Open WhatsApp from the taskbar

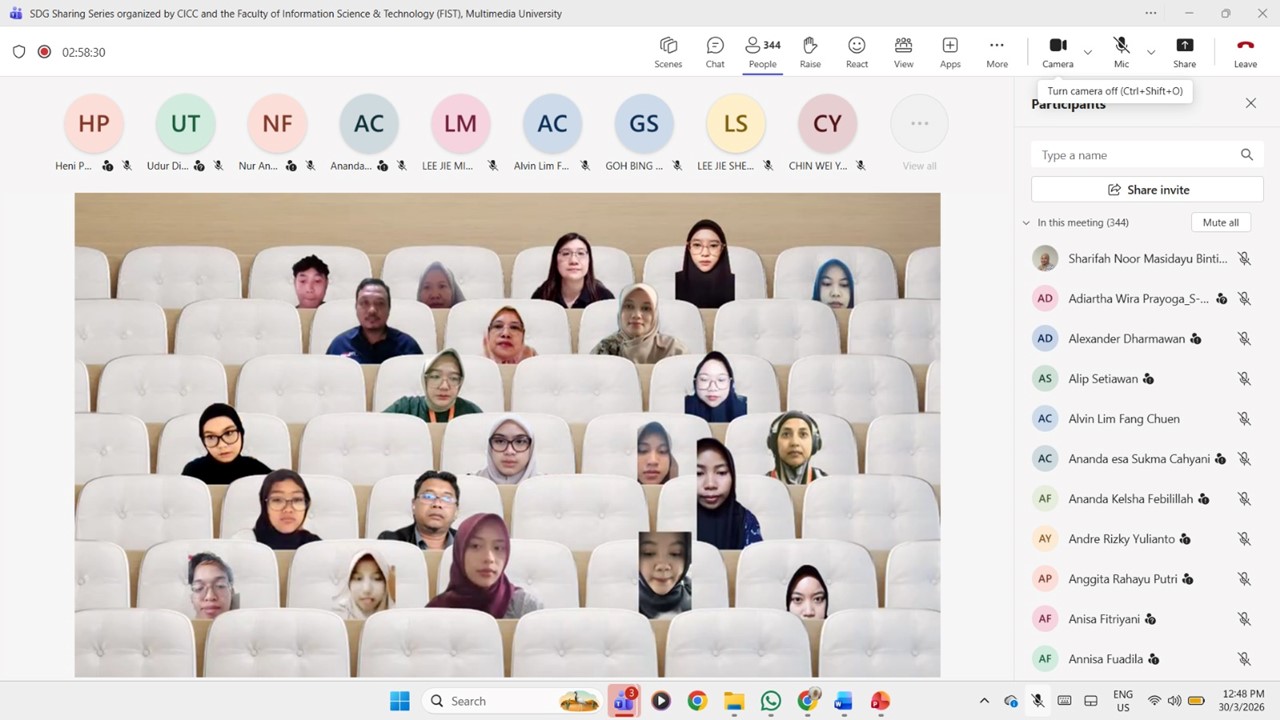click(770, 701)
